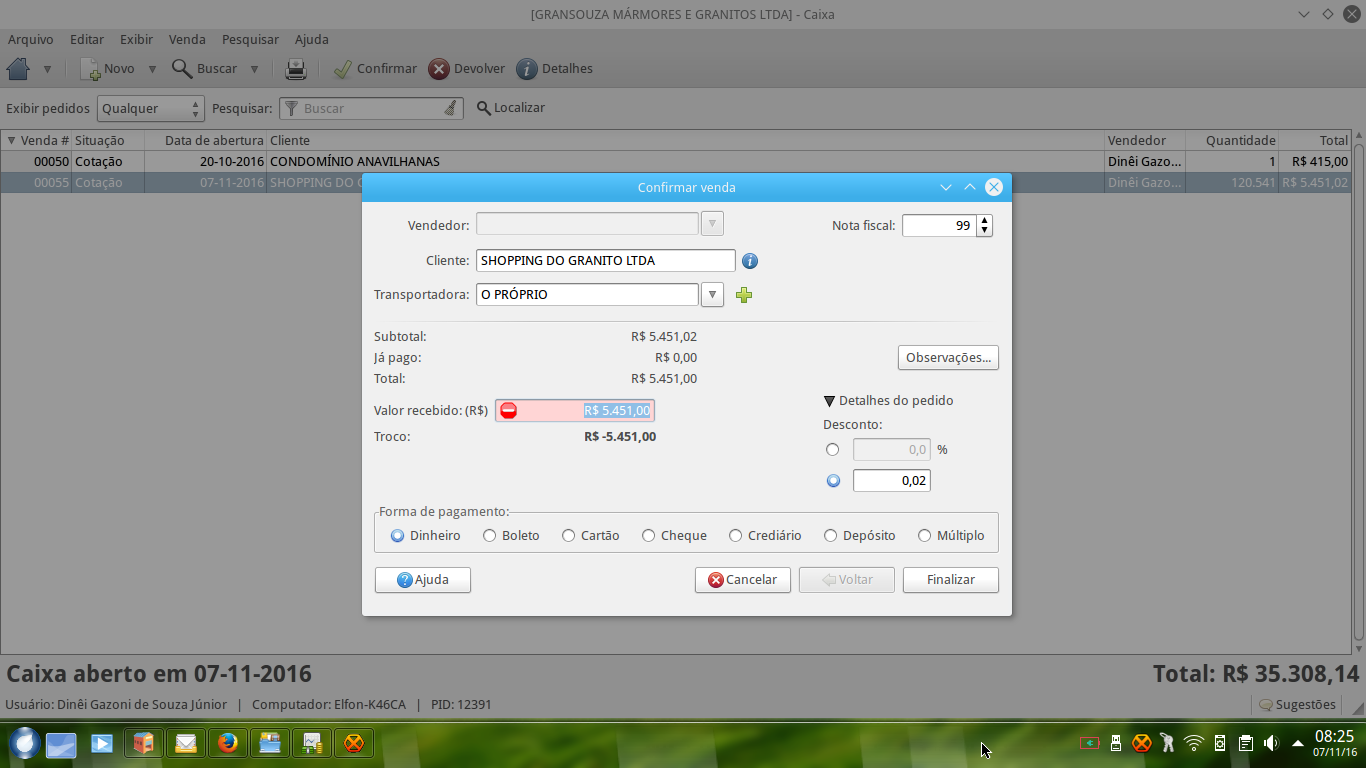Click the Detalhes info toolbar button
Viewport: 1366px width, 768px height.
[555, 69]
